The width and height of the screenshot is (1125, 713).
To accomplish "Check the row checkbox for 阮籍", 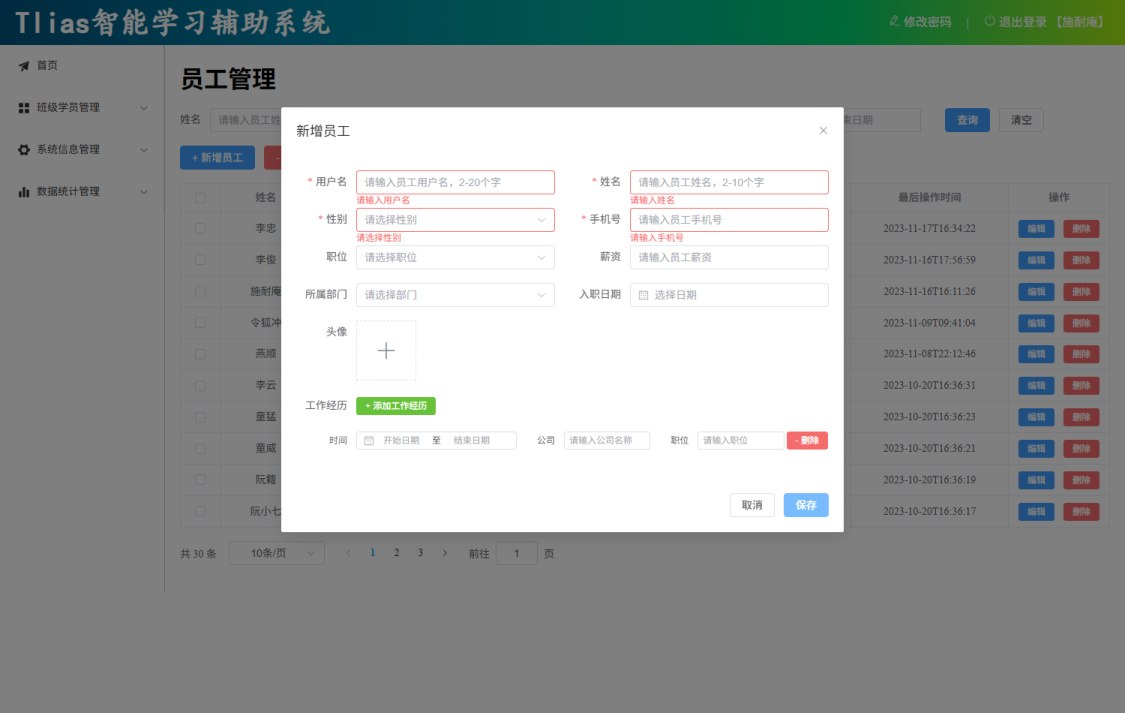I will click(200, 480).
